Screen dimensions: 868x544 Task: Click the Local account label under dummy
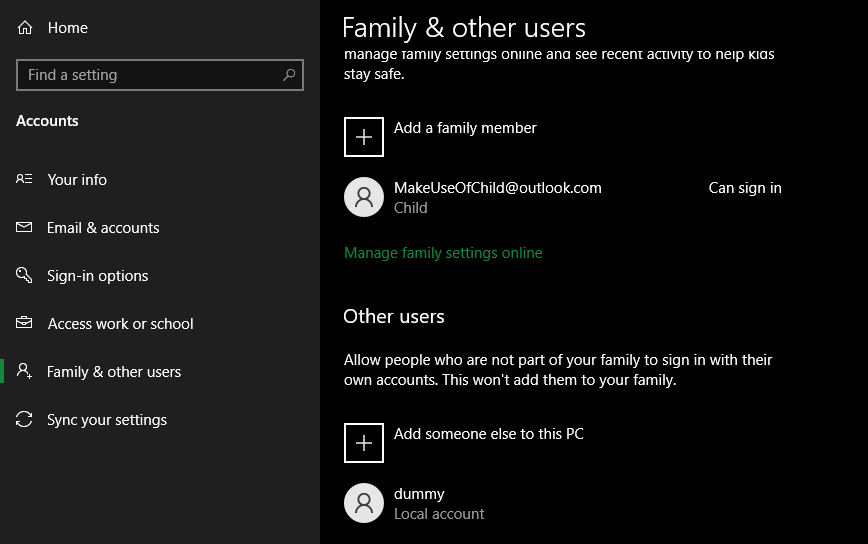coord(439,514)
